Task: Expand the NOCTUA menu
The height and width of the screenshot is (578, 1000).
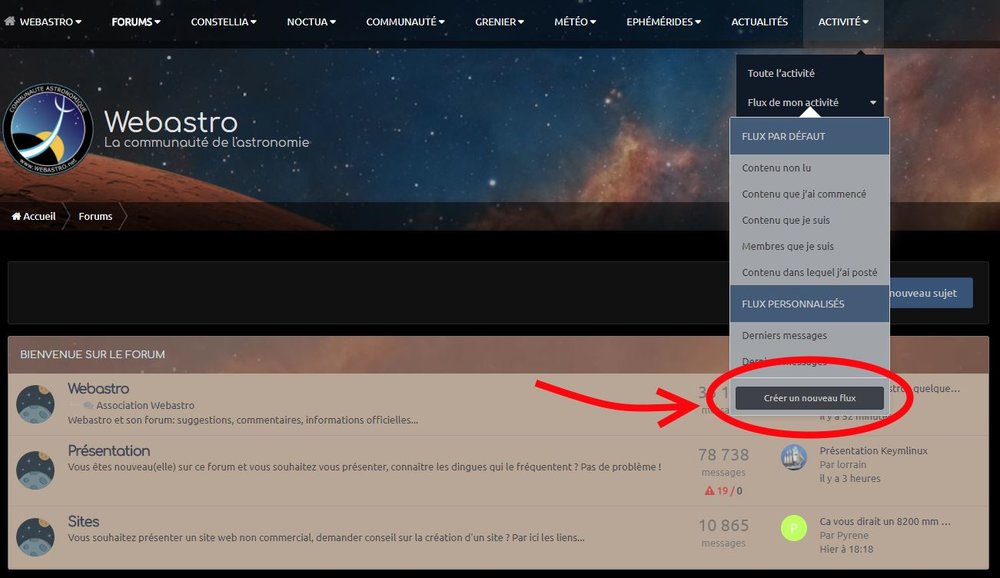Action: [311, 22]
